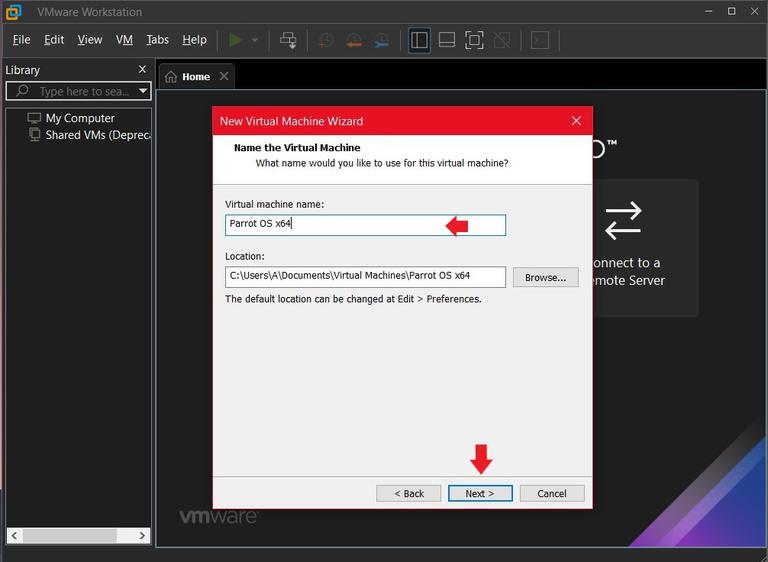
Task: Open the Snapshot Manager icon
Action: click(x=382, y=40)
